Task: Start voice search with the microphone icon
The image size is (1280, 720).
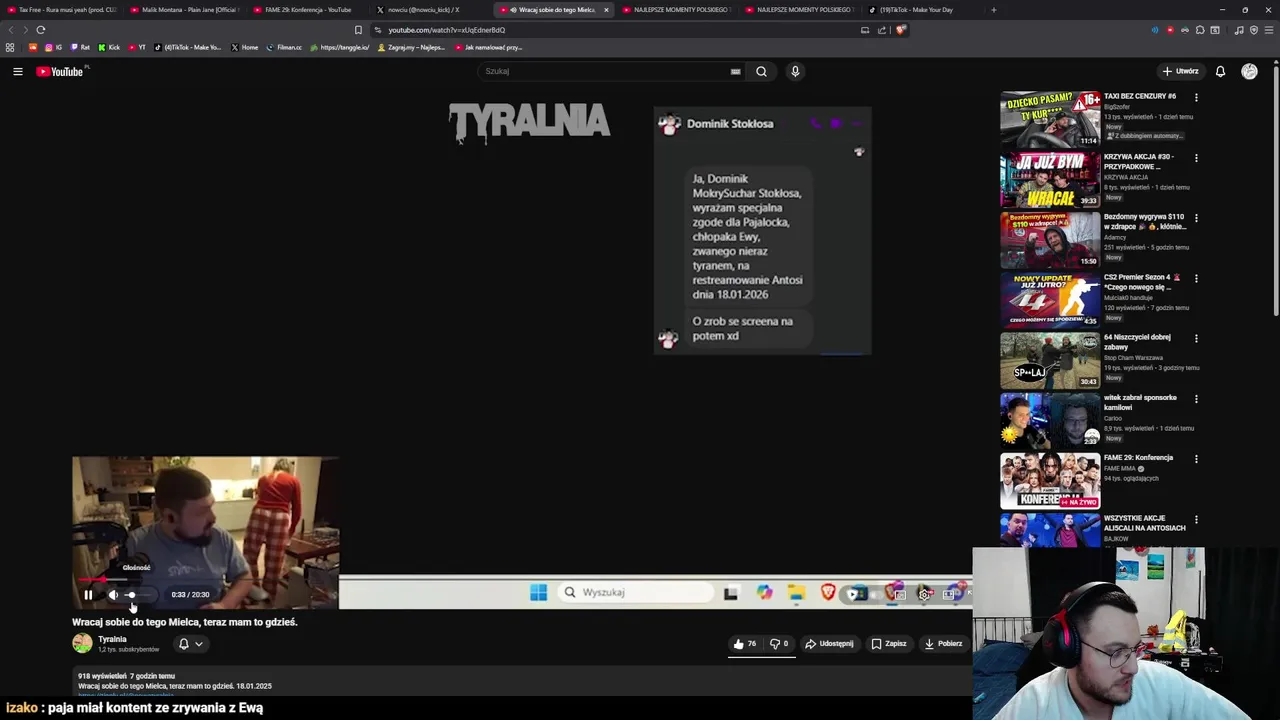Action: point(795,71)
